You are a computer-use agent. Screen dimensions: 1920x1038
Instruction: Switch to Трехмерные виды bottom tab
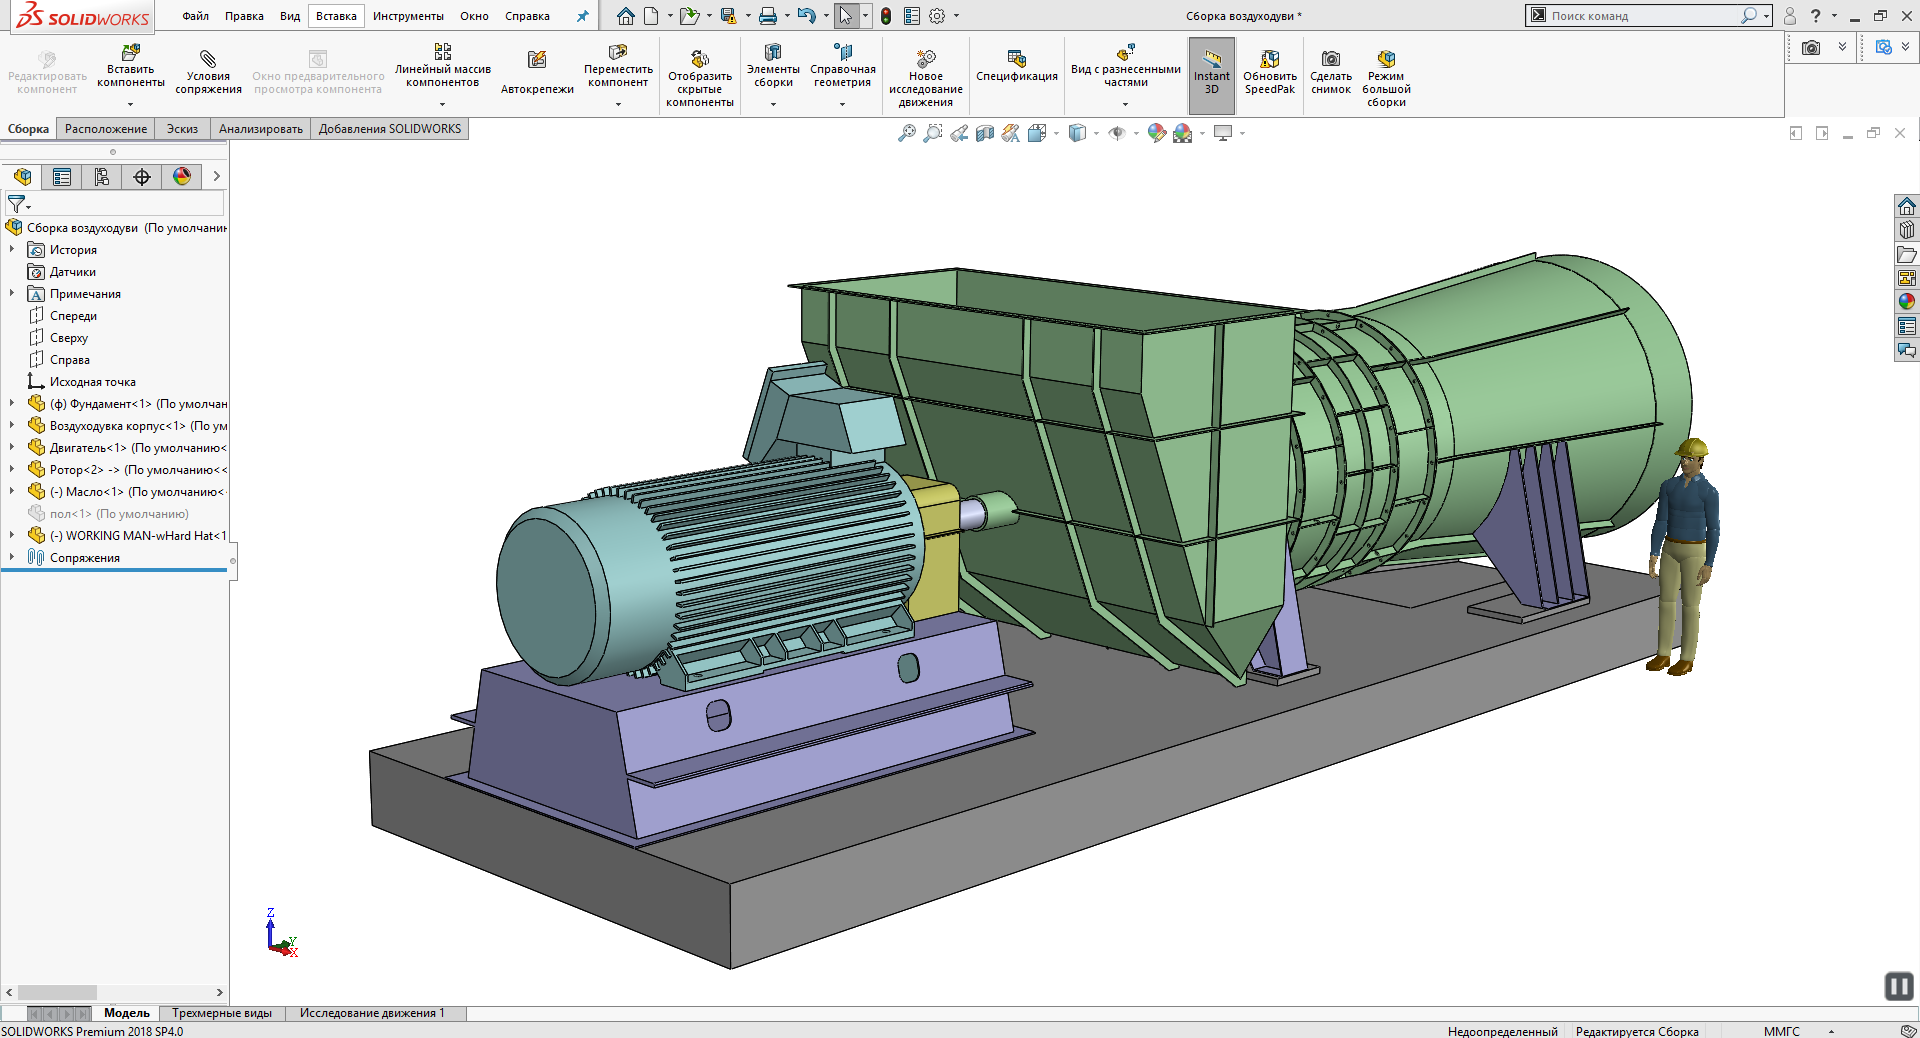click(222, 1013)
